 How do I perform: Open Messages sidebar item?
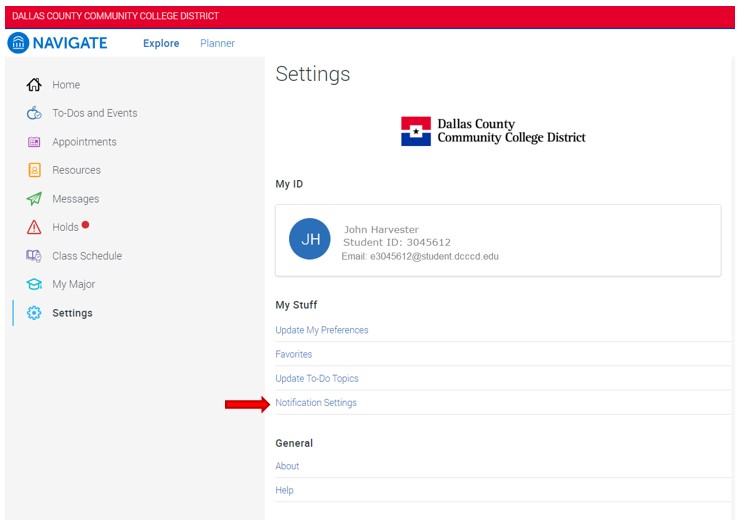(76, 199)
